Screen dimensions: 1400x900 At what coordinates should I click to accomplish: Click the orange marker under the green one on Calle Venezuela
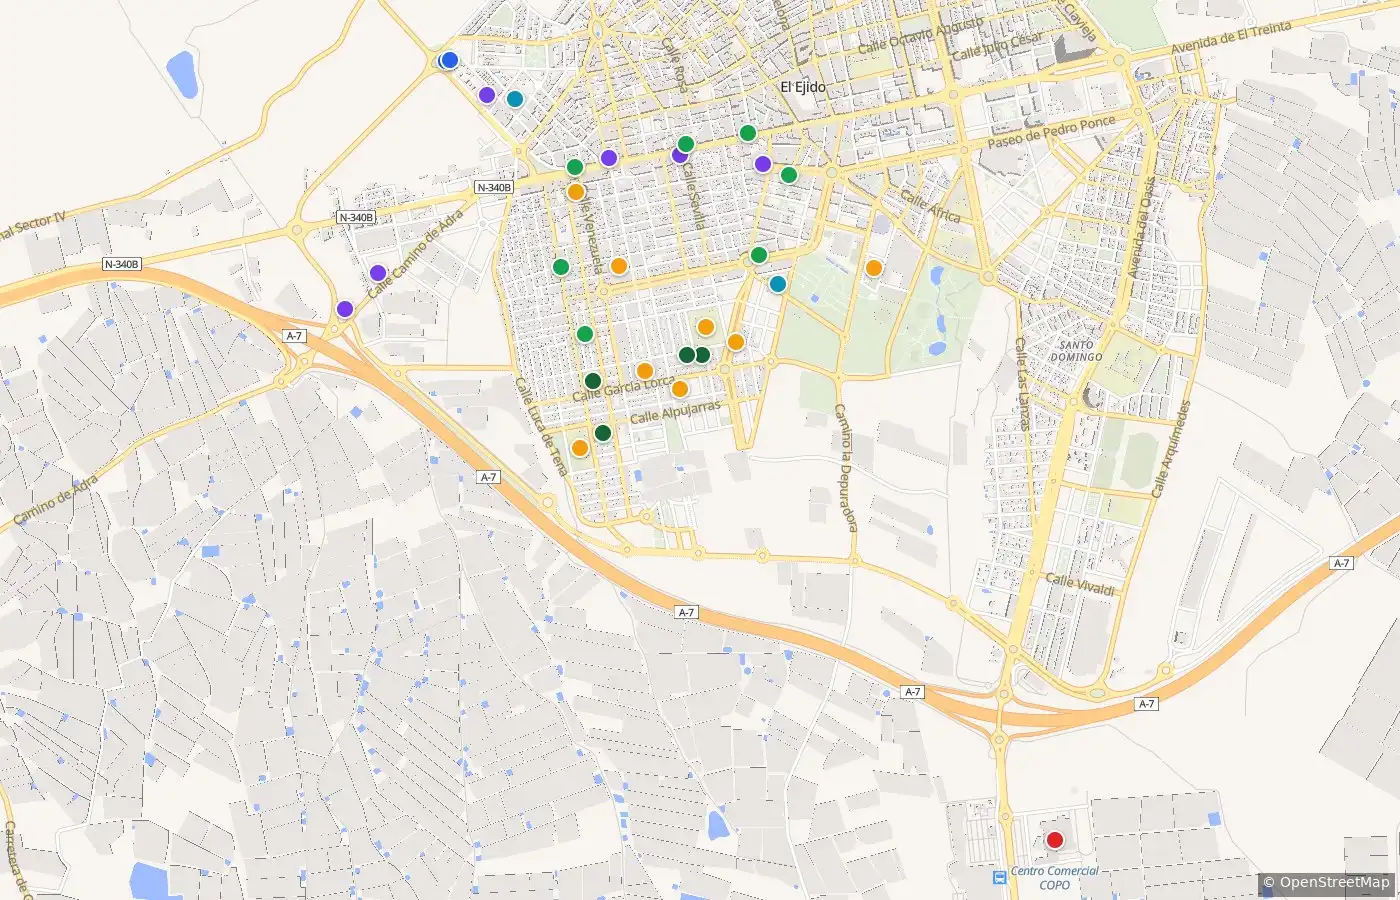tap(576, 191)
